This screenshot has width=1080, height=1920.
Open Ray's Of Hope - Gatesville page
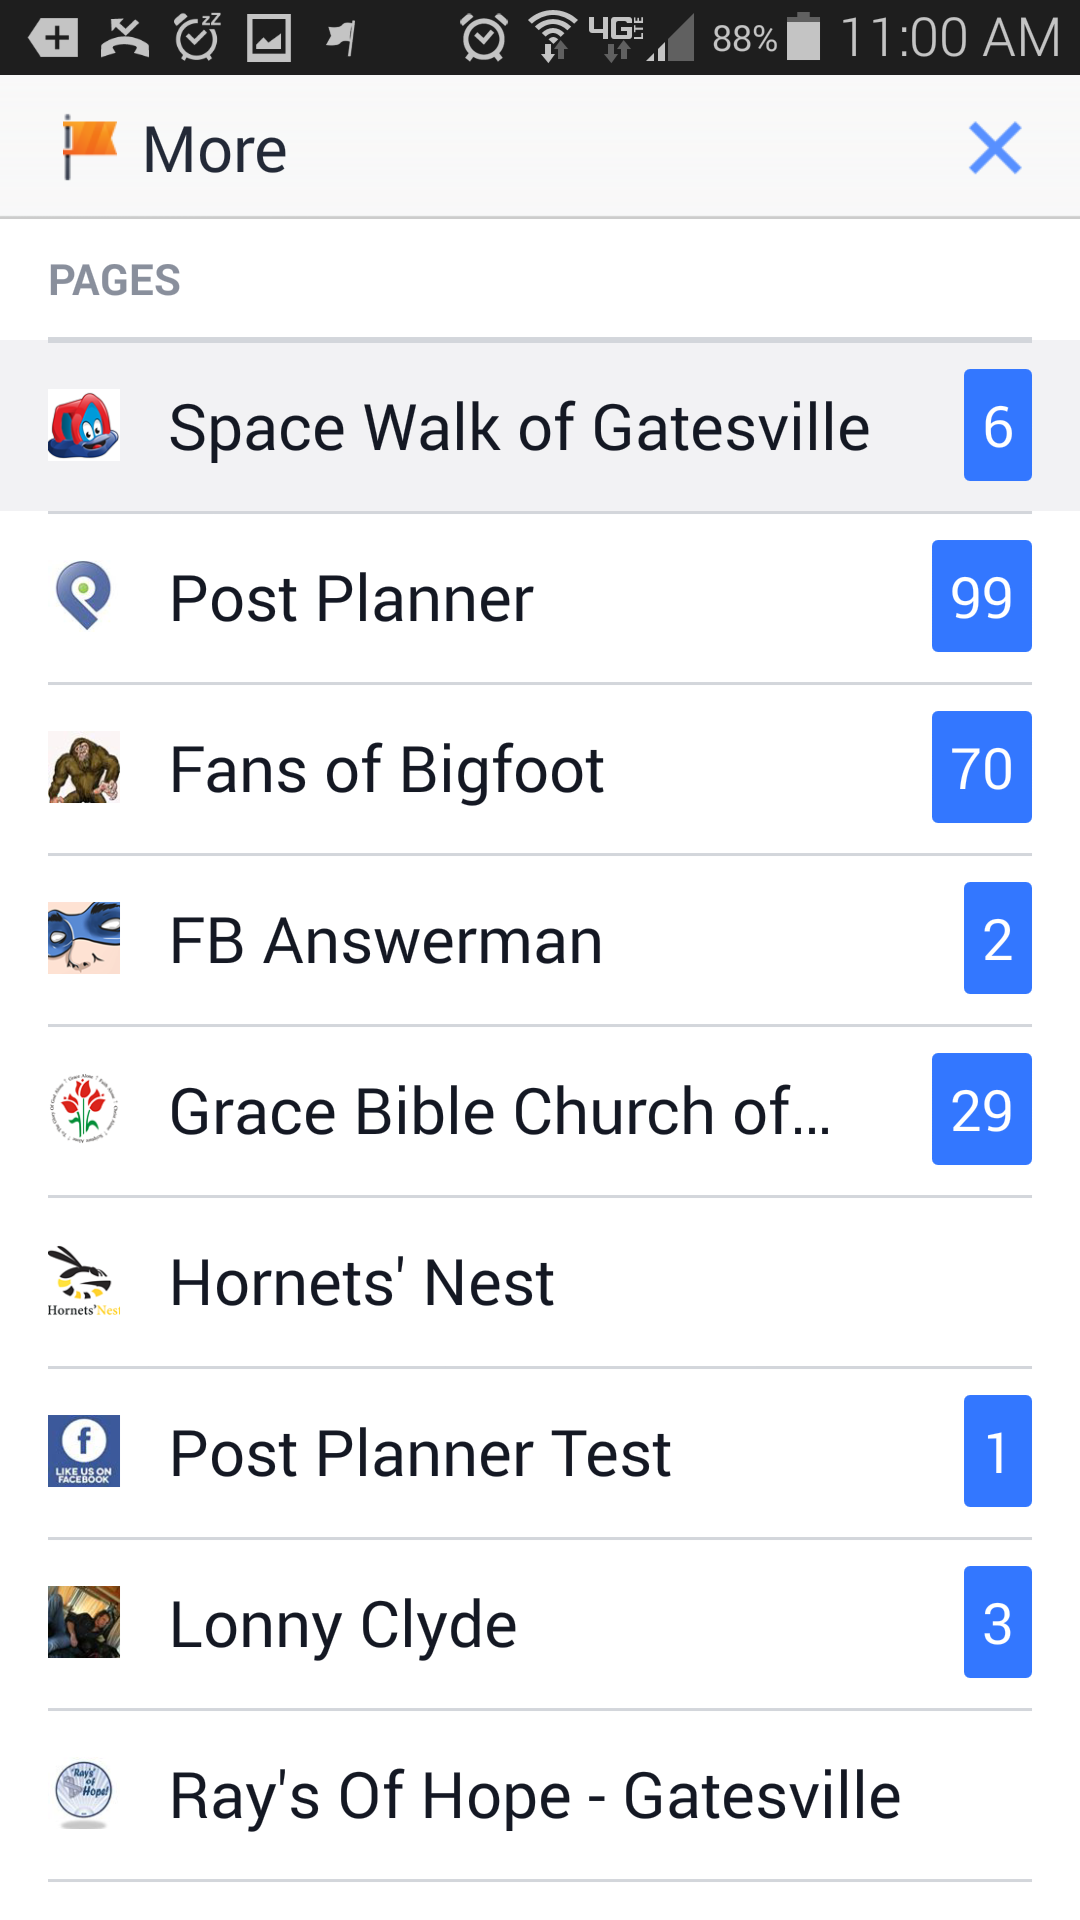click(x=535, y=1796)
